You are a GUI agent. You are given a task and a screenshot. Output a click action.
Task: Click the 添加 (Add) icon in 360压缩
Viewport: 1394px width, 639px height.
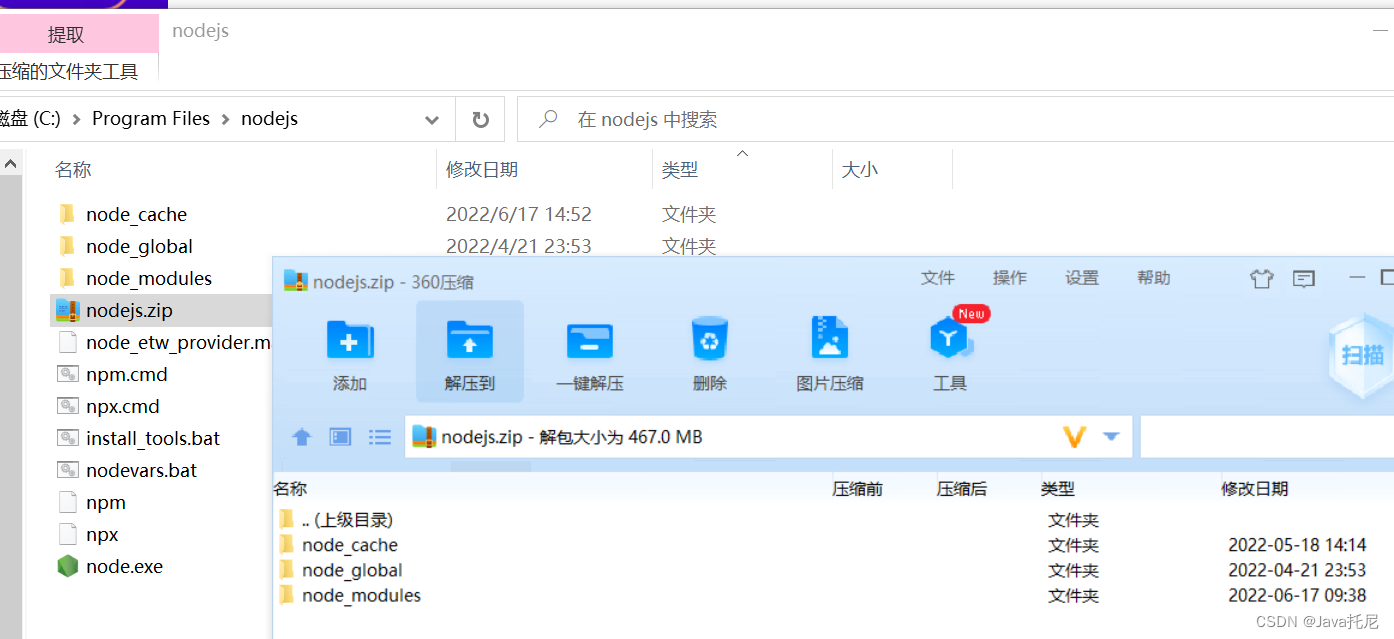click(350, 340)
